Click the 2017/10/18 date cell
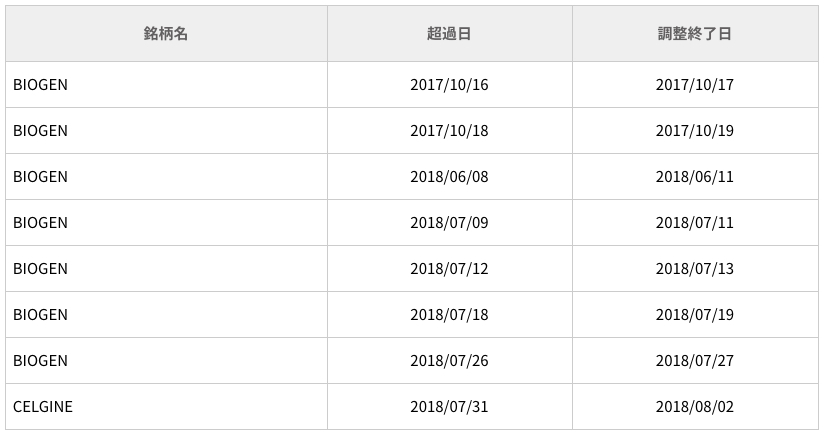The height and width of the screenshot is (435, 824). coord(449,131)
